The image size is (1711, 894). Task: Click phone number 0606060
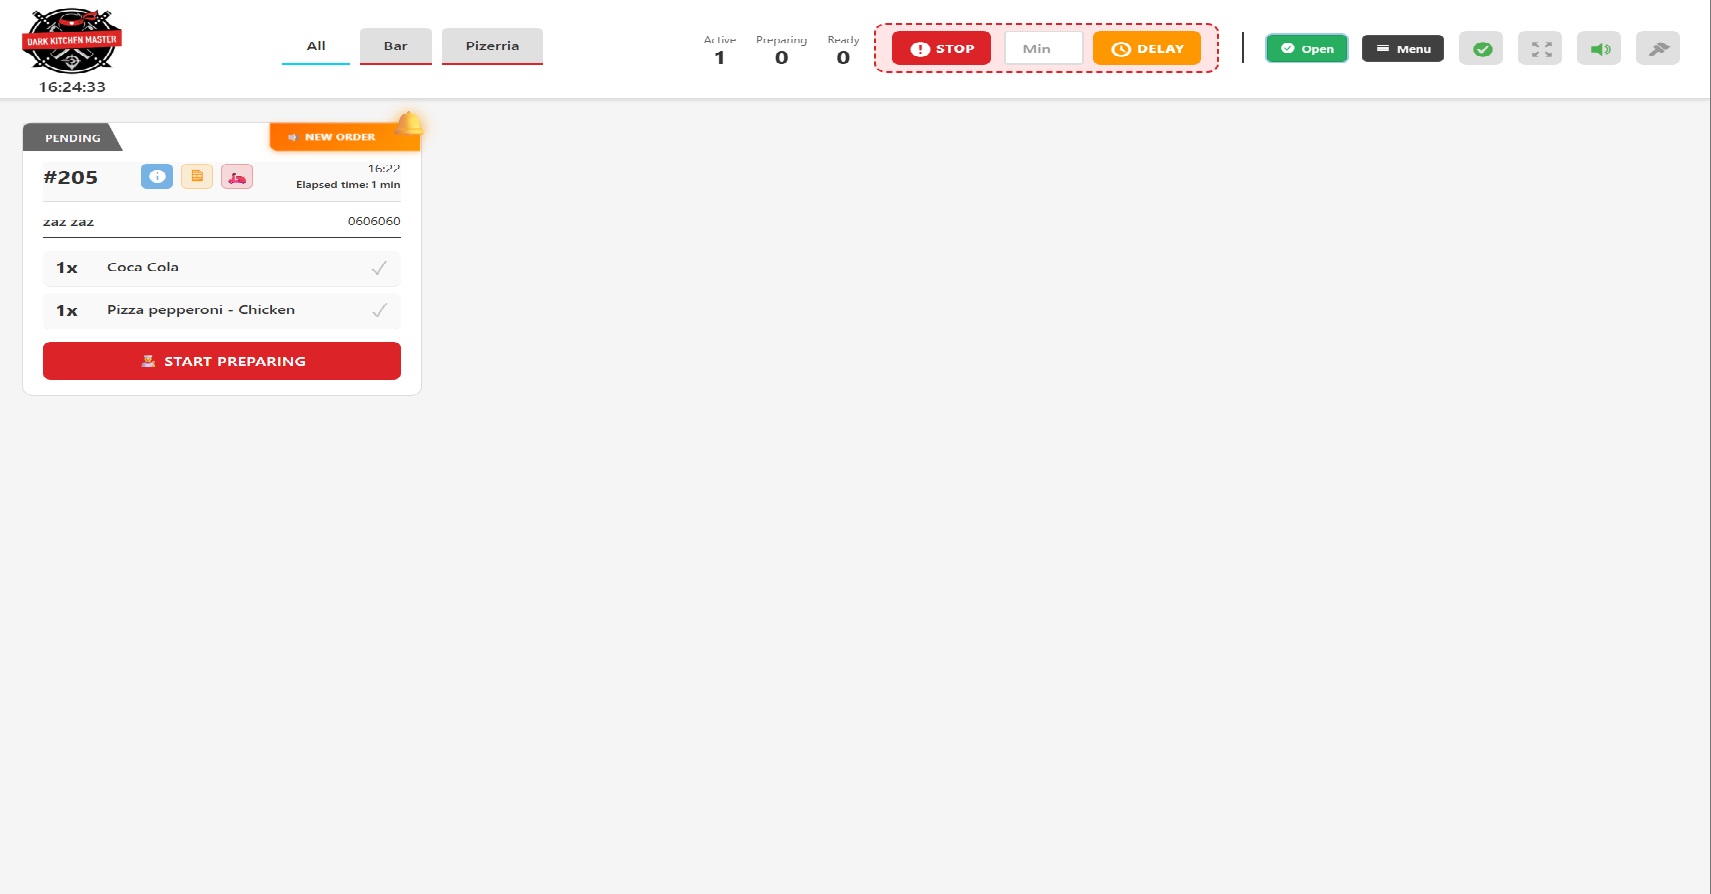click(374, 221)
